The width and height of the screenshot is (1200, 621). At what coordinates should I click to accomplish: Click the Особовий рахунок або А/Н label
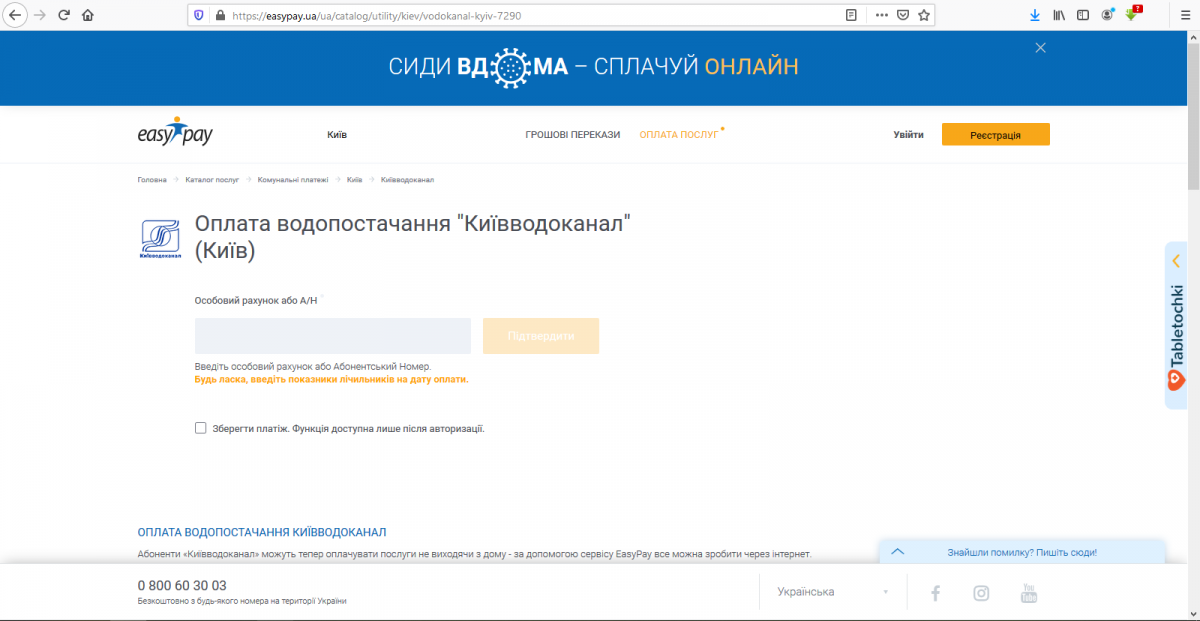256,300
